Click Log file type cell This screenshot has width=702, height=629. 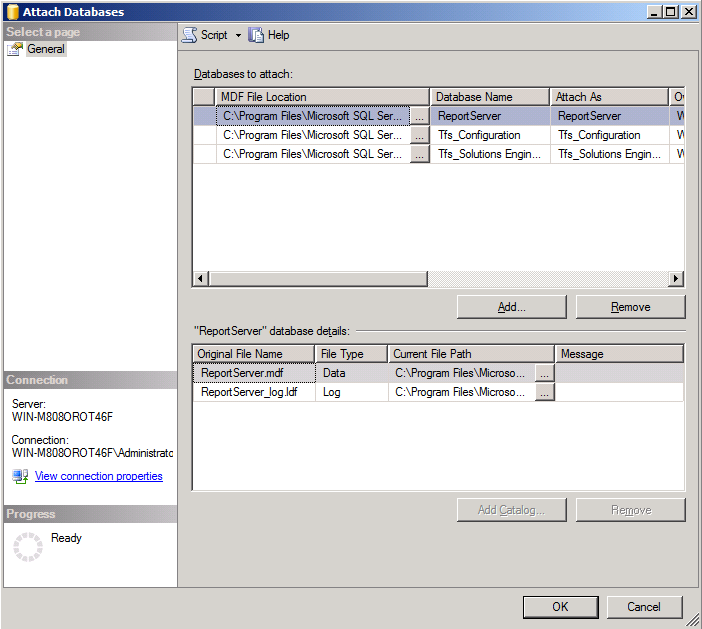tap(352, 392)
